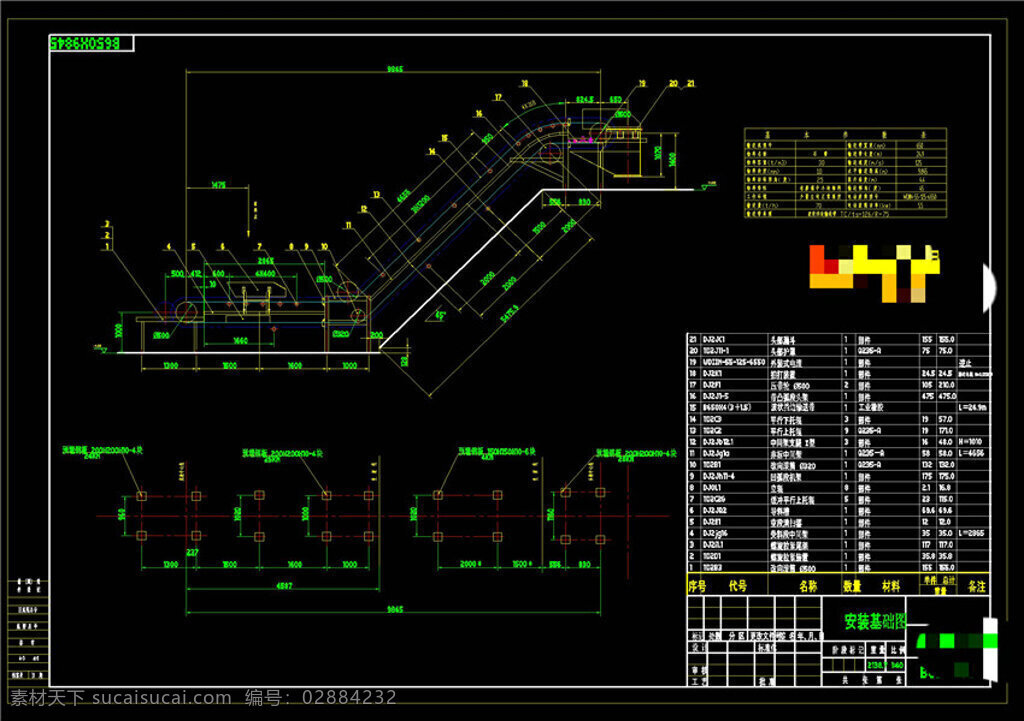Select the 1660 dimension under the loading section
The width and height of the screenshot is (1024, 721).
pos(240,341)
